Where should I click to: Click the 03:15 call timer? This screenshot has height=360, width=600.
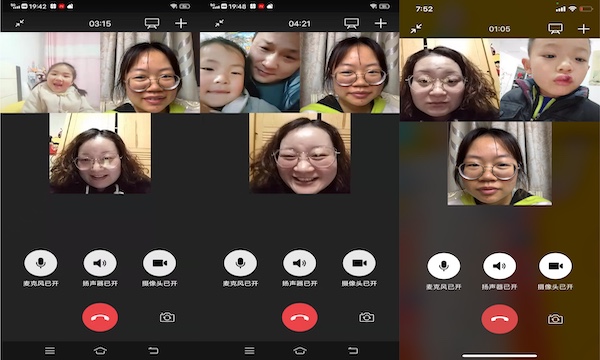pyautogui.click(x=100, y=24)
